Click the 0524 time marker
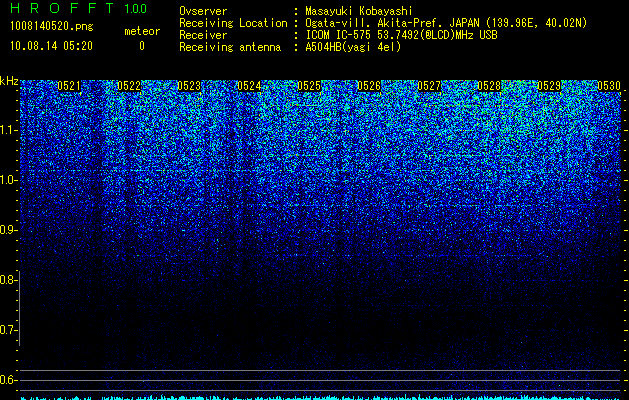The image size is (629, 400). 249,86
